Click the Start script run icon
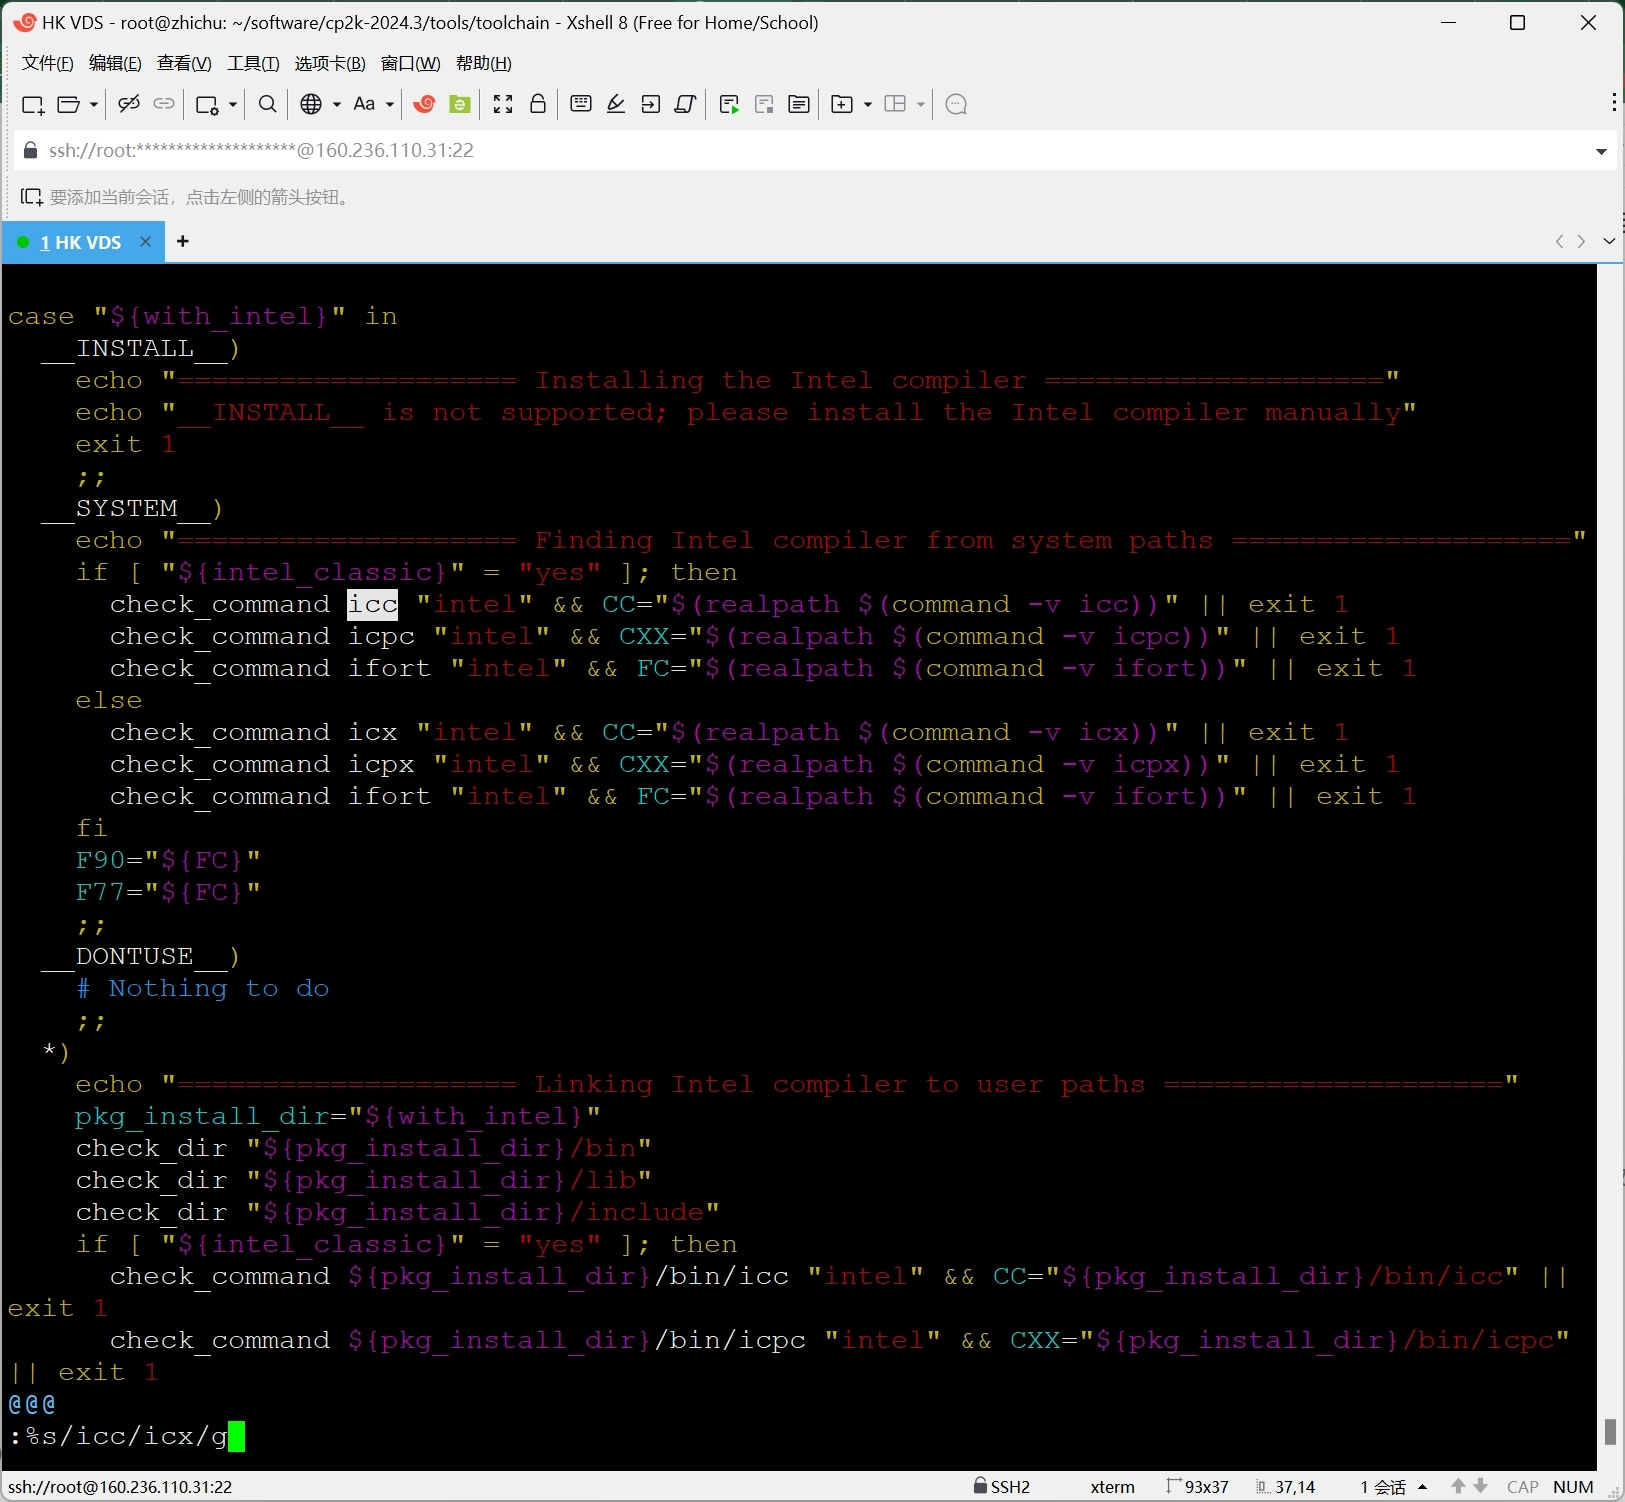The image size is (1625, 1502). 729,104
